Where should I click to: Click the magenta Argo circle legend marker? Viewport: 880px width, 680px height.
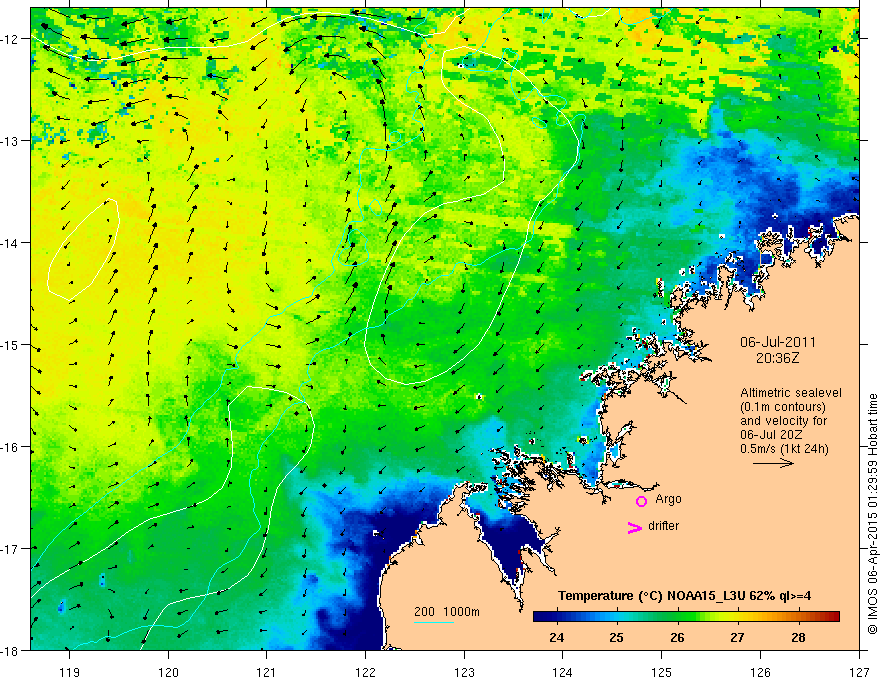[641, 501]
